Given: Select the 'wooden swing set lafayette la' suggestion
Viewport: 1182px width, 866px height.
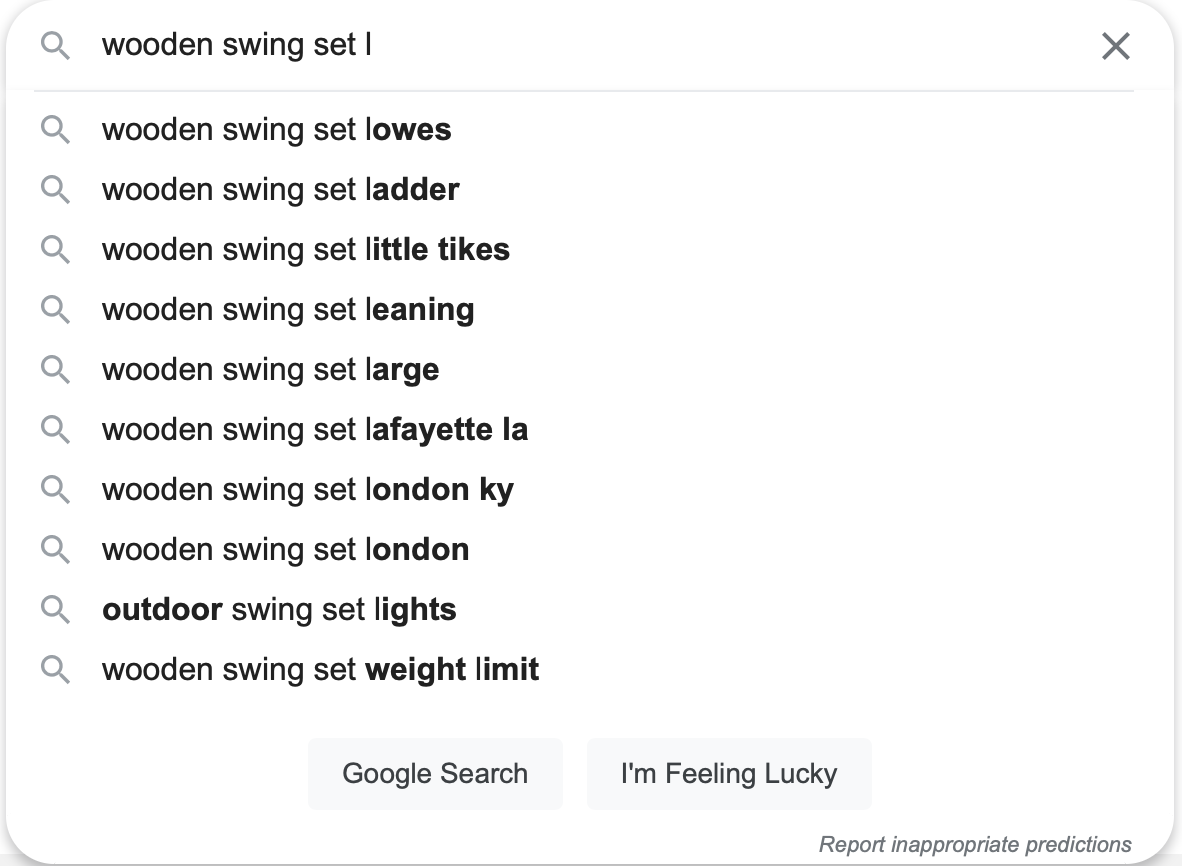Looking at the screenshot, I should pos(315,429).
